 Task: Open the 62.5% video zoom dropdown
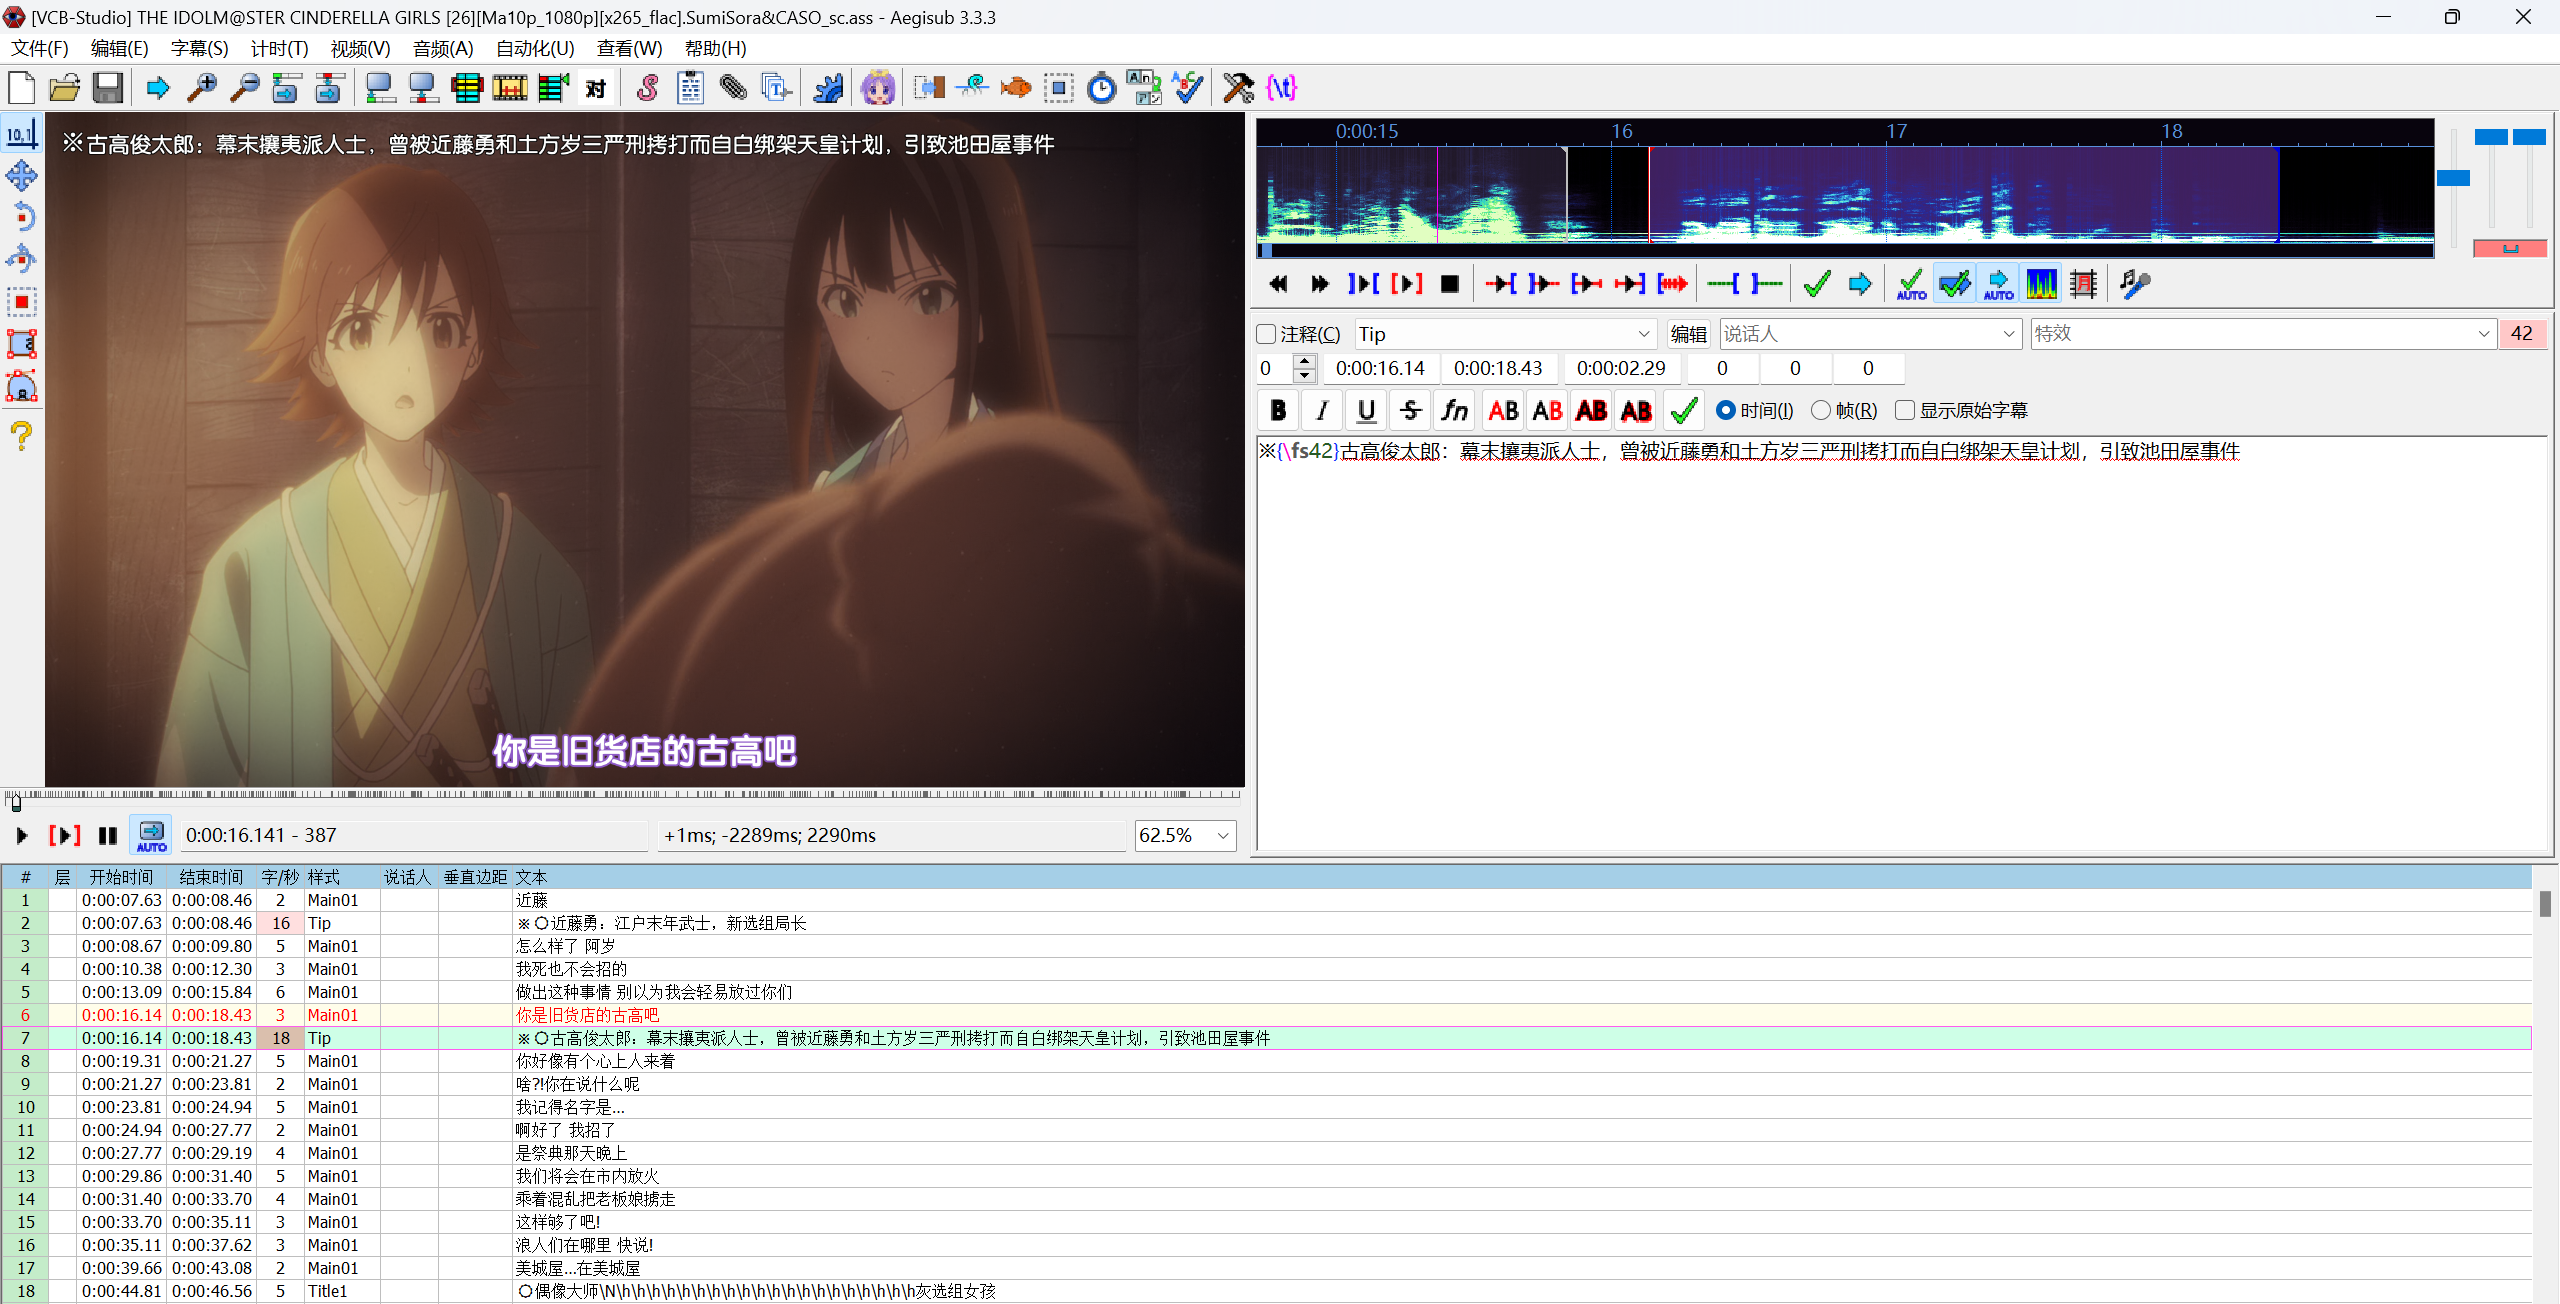tap(1186, 835)
